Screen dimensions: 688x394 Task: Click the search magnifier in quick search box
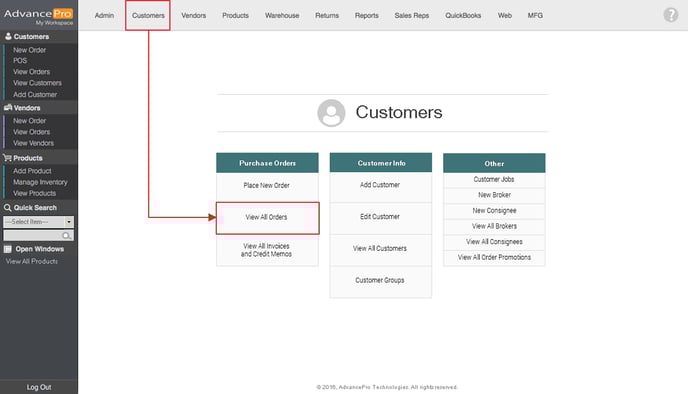(x=66, y=236)
